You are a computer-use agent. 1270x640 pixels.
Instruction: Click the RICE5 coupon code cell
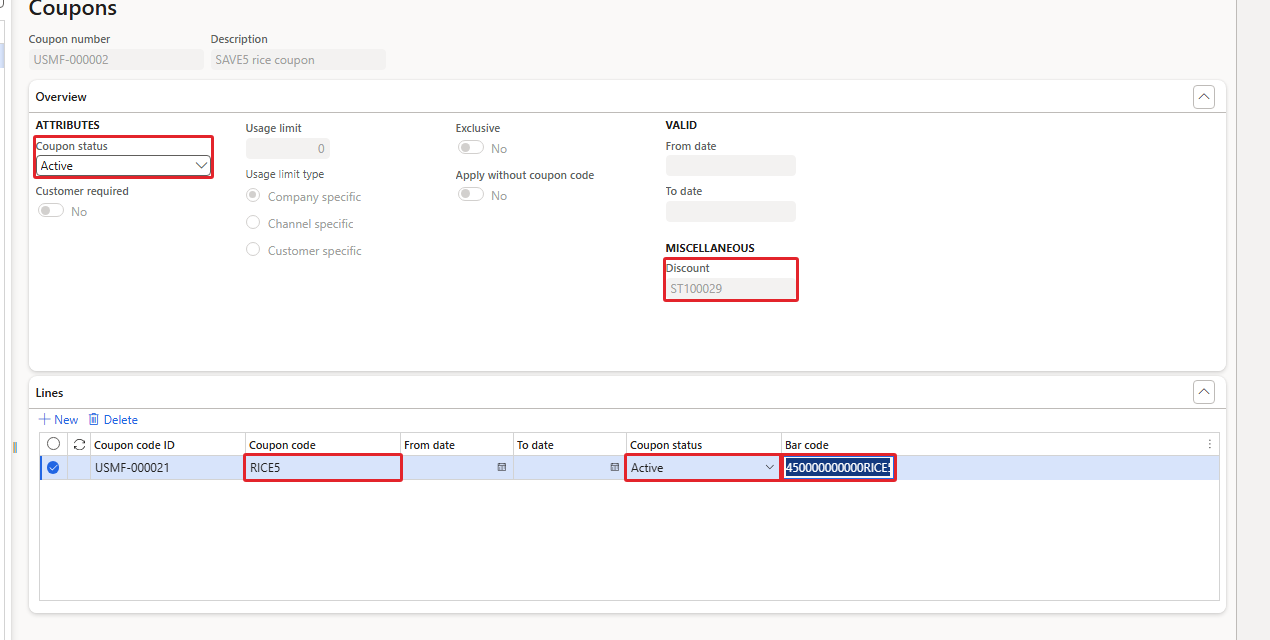(x=323, y=467)
